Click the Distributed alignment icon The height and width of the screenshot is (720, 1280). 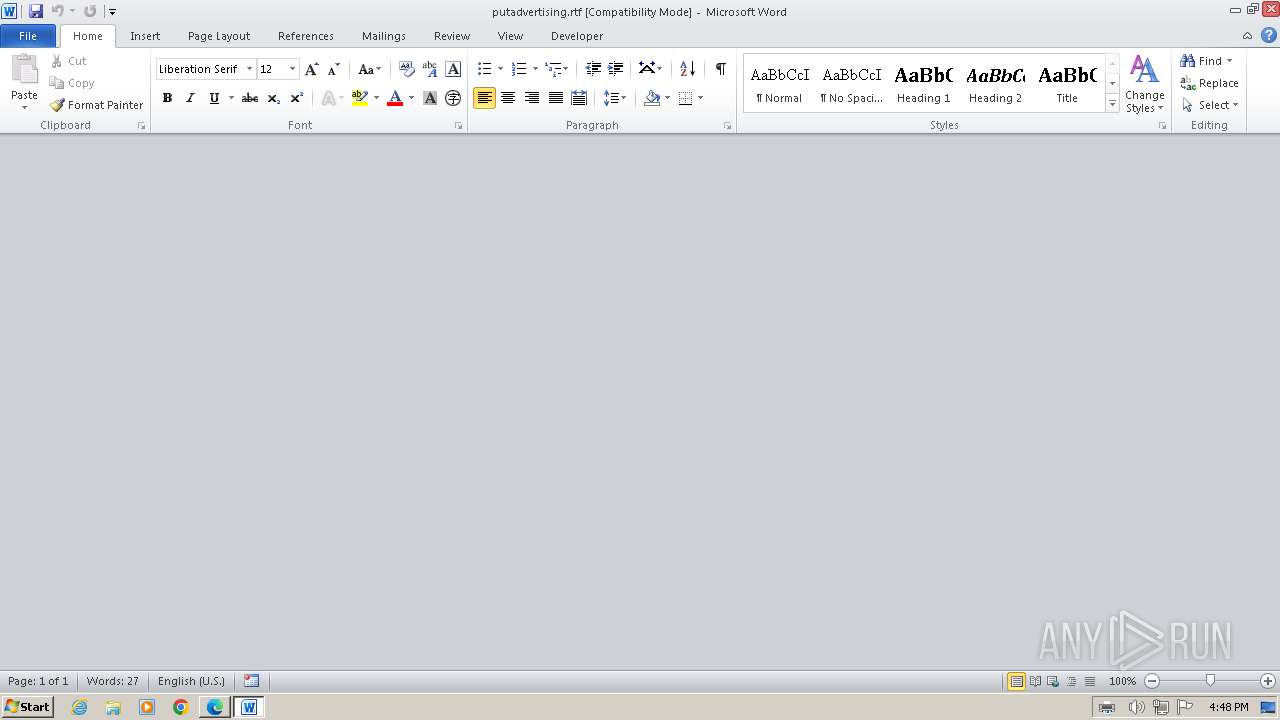[x=579, y=98]
